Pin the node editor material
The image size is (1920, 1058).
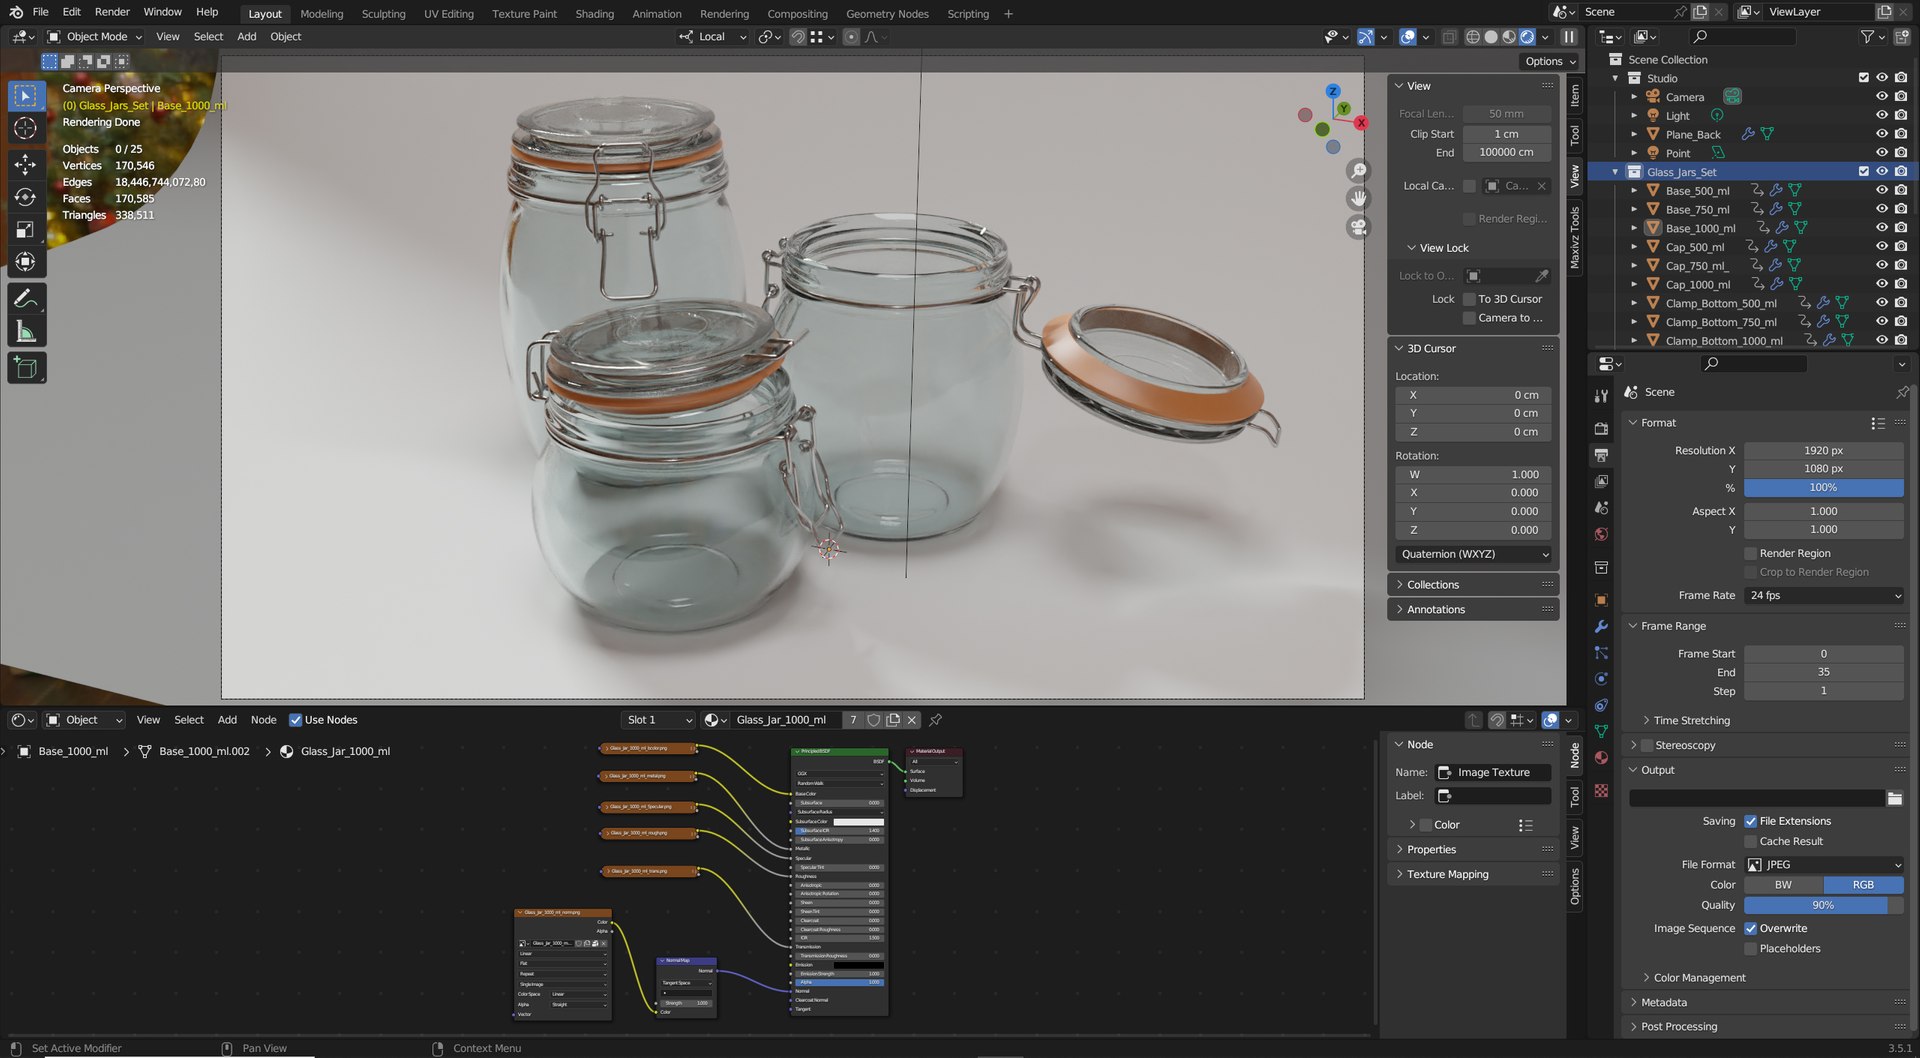pyautogui.click(x=936, y=720)
